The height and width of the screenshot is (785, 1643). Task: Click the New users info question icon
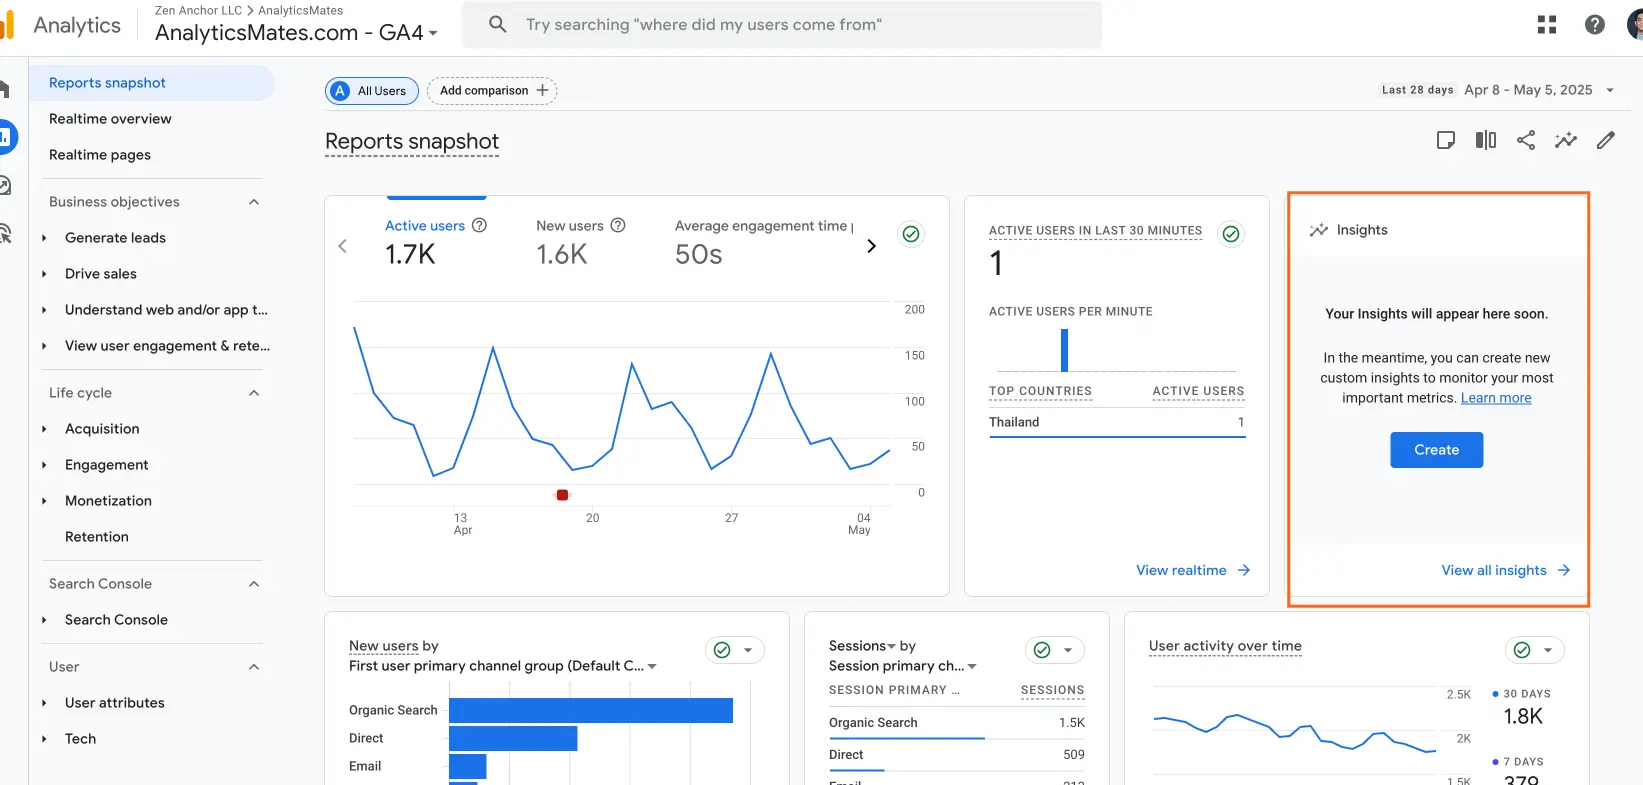[x=618, y=225]
